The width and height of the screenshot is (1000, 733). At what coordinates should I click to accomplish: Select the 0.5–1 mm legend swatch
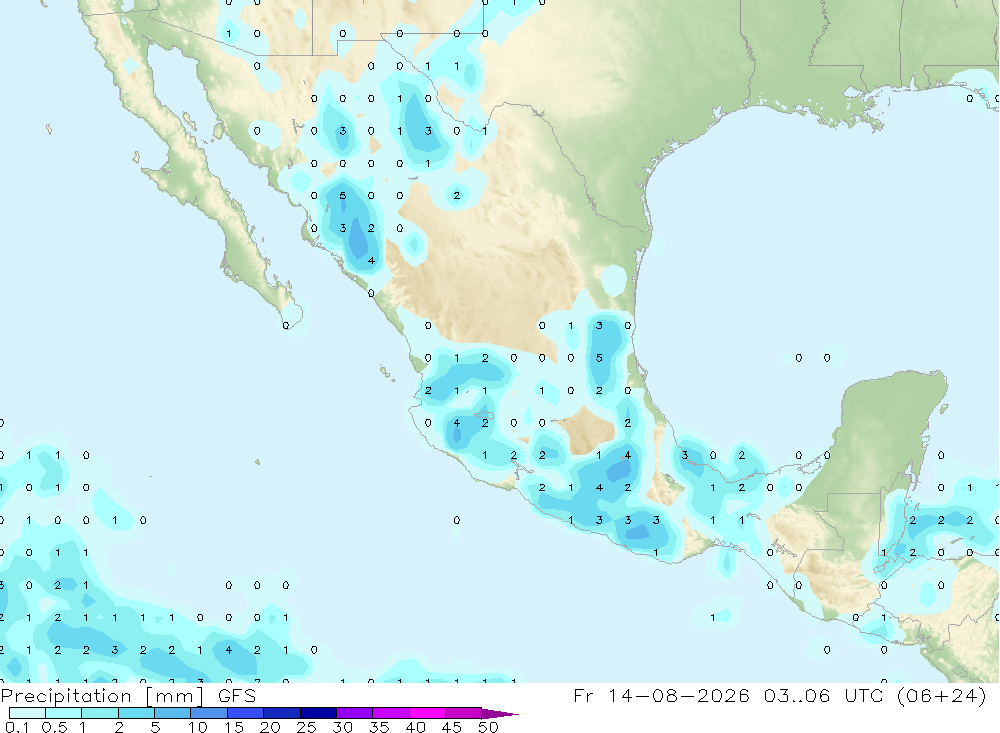(x=64, y=713)
